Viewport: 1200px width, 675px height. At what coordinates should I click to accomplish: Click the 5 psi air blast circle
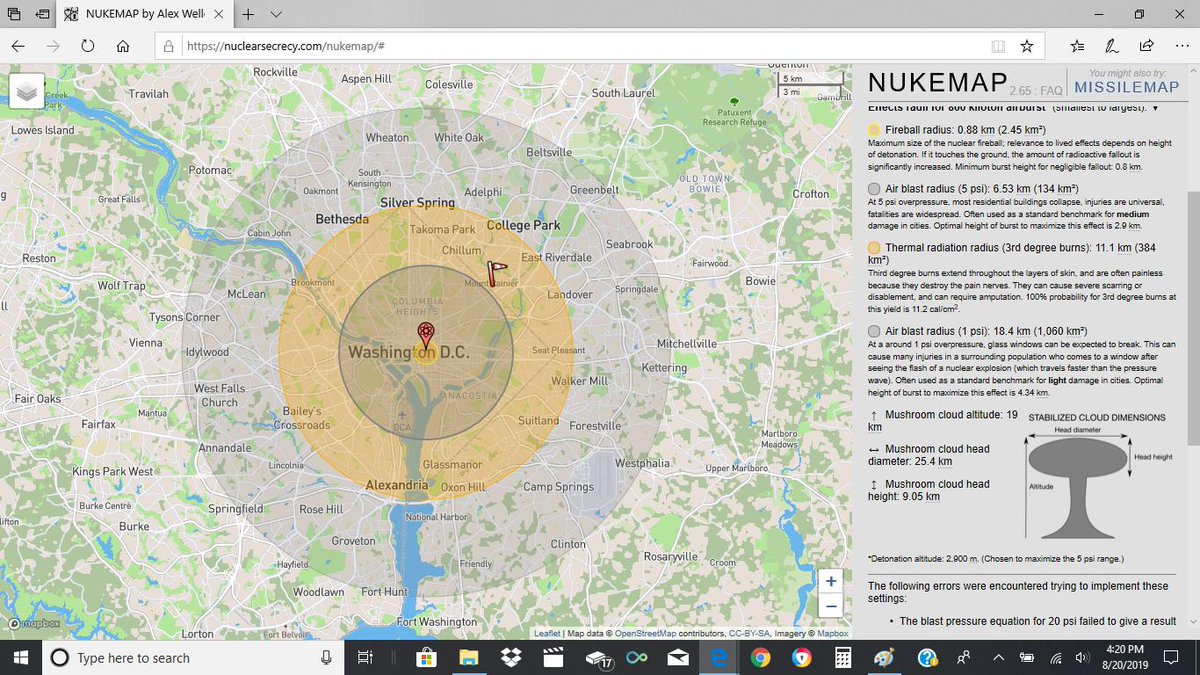tap(874, 188)
